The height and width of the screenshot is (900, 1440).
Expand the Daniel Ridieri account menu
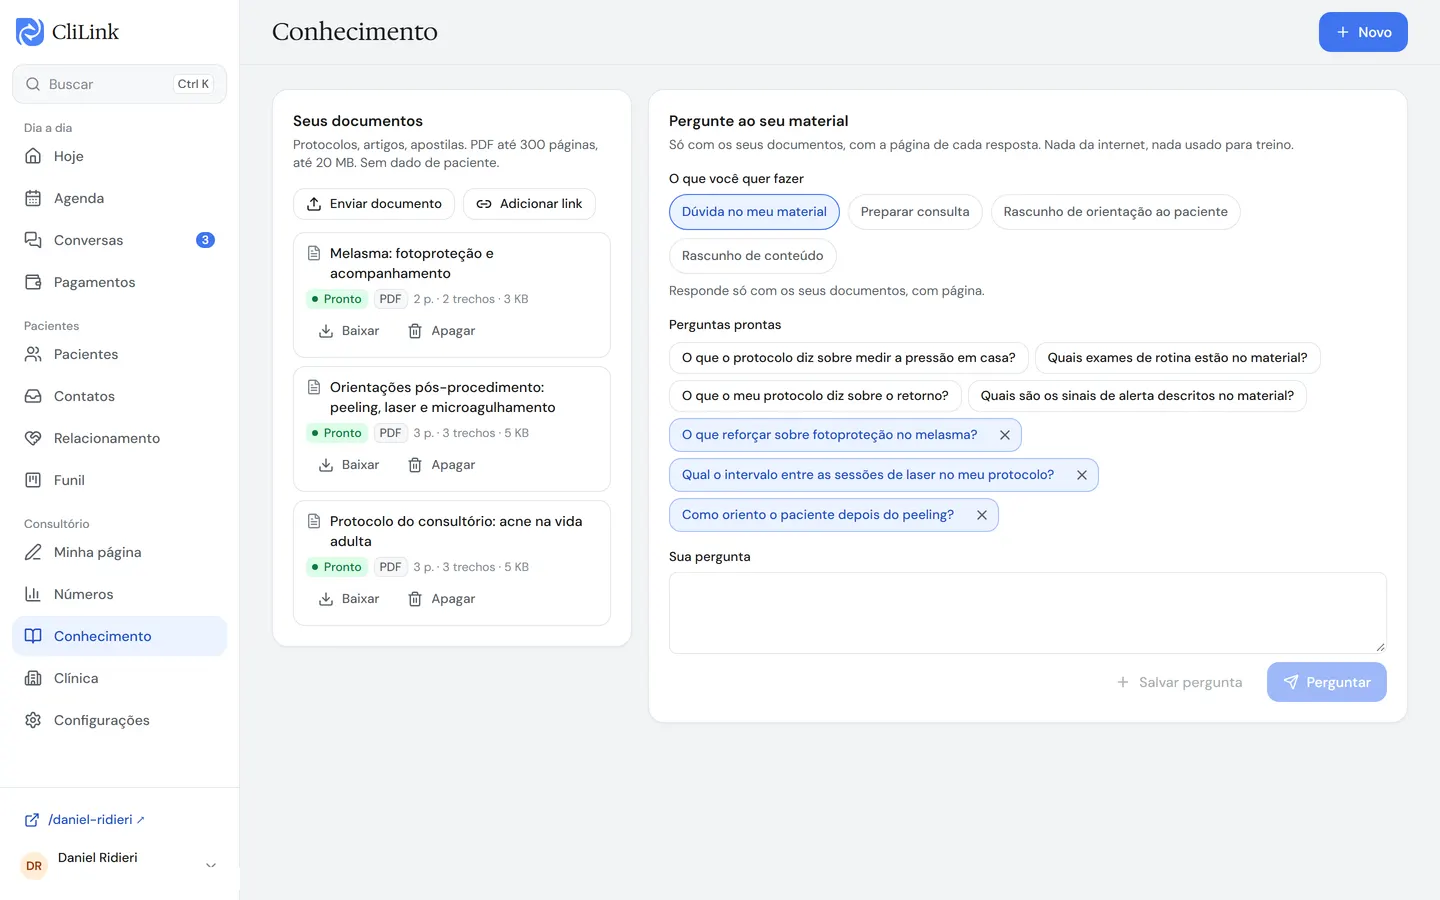119,865
